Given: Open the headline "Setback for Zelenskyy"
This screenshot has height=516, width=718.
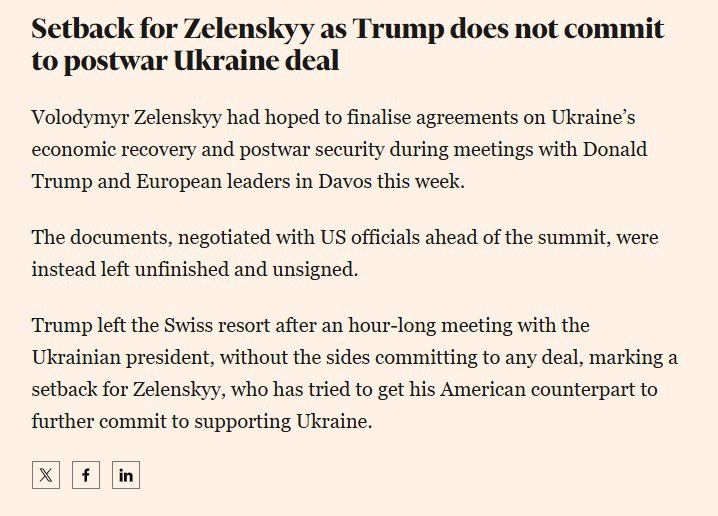Looking at the screenshot, I should pos(170,28).
